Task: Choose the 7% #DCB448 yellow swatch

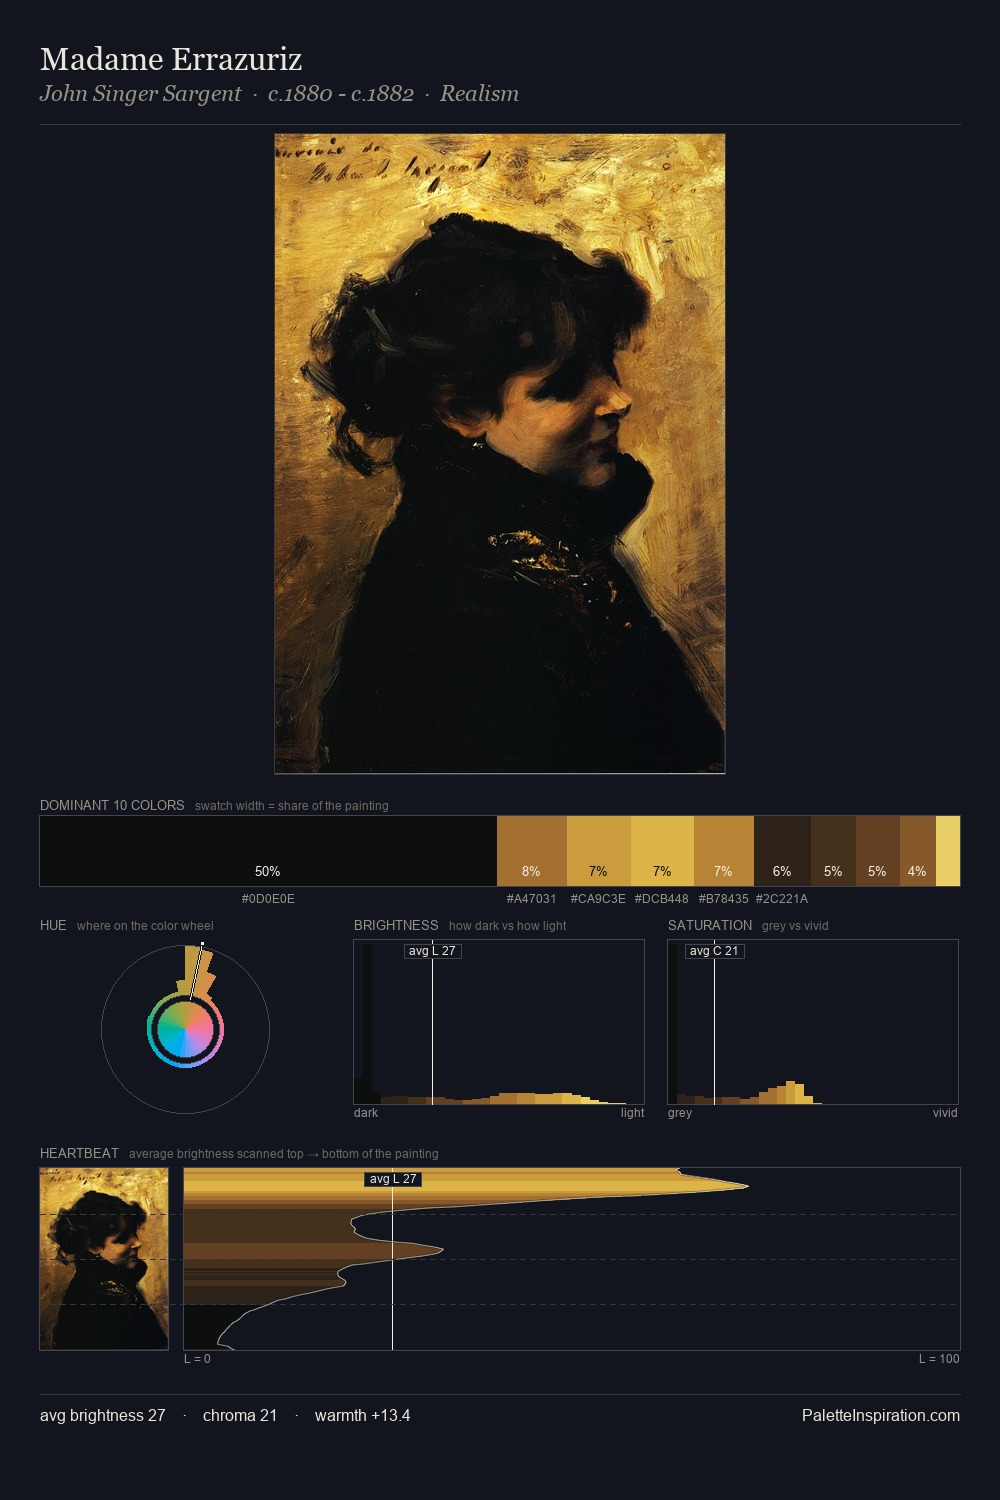Action: pyautogui.click(x=662, y=851)
